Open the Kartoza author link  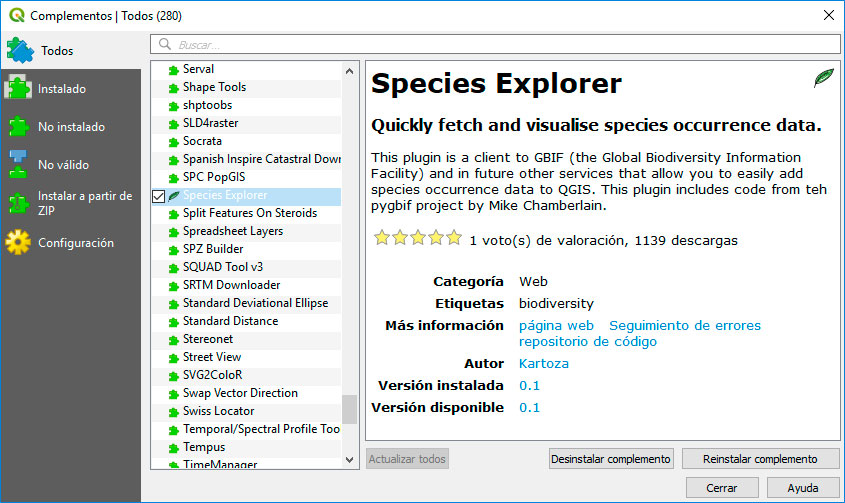click(544, 363)
